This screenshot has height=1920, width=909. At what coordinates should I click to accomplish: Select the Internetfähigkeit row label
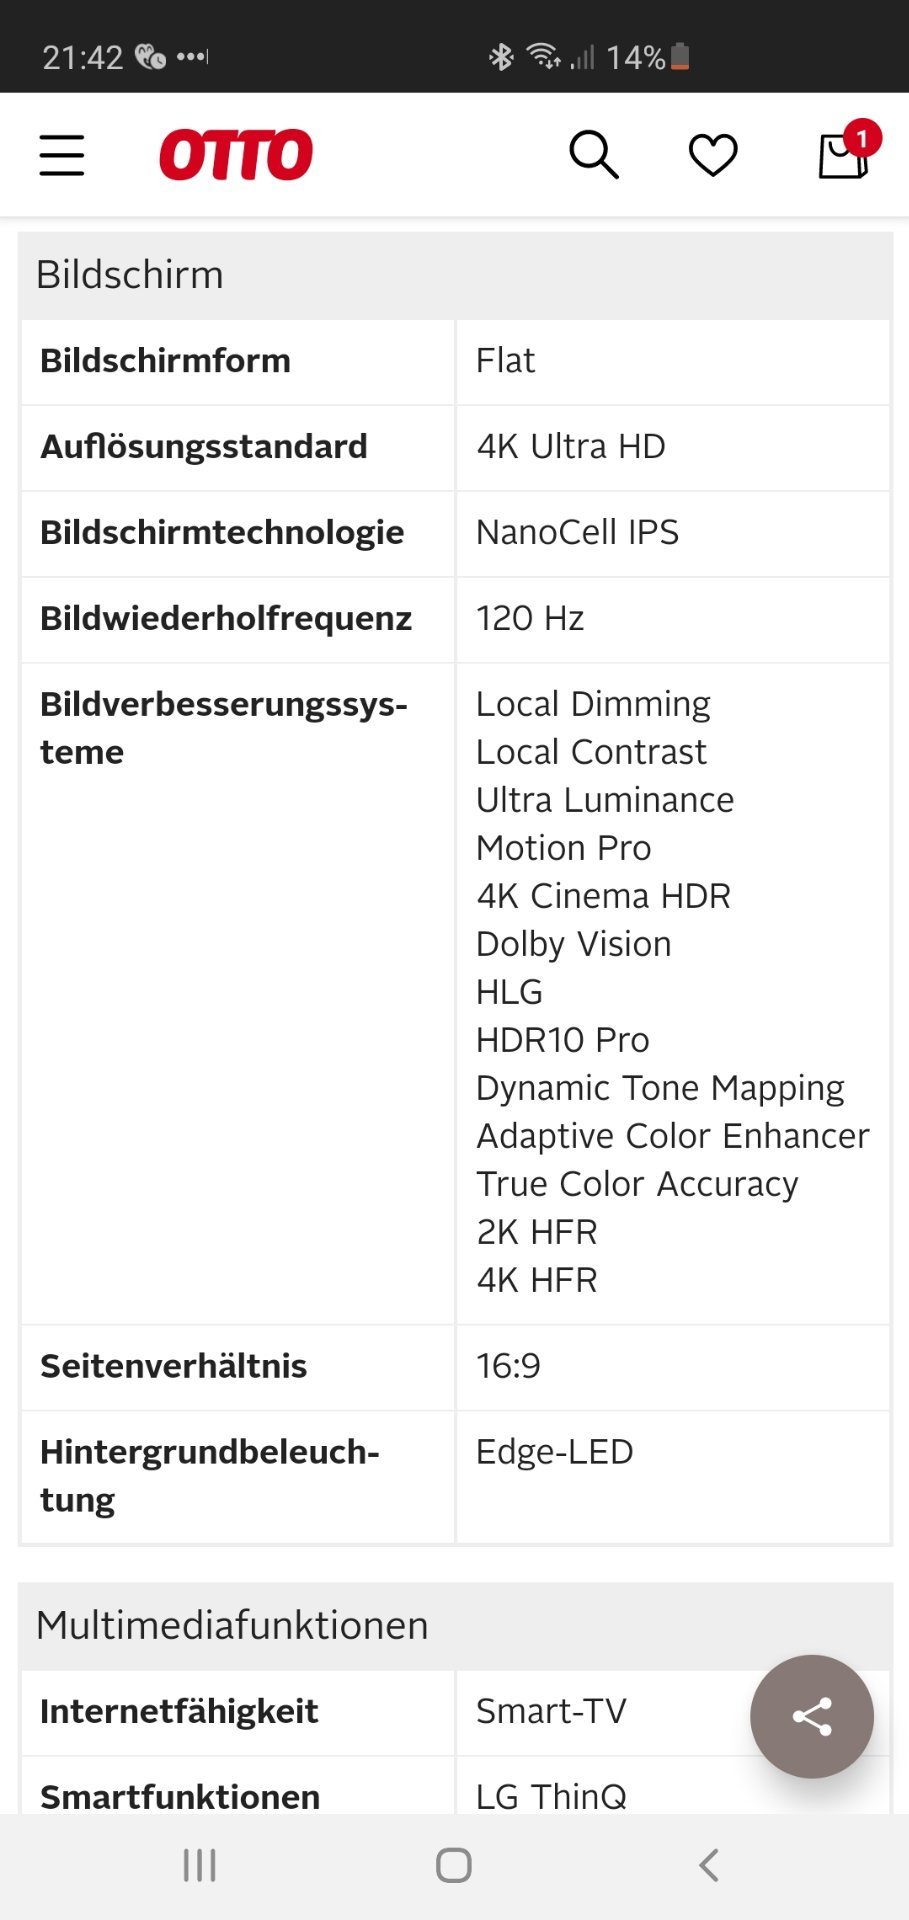(x=179, y=1712)
